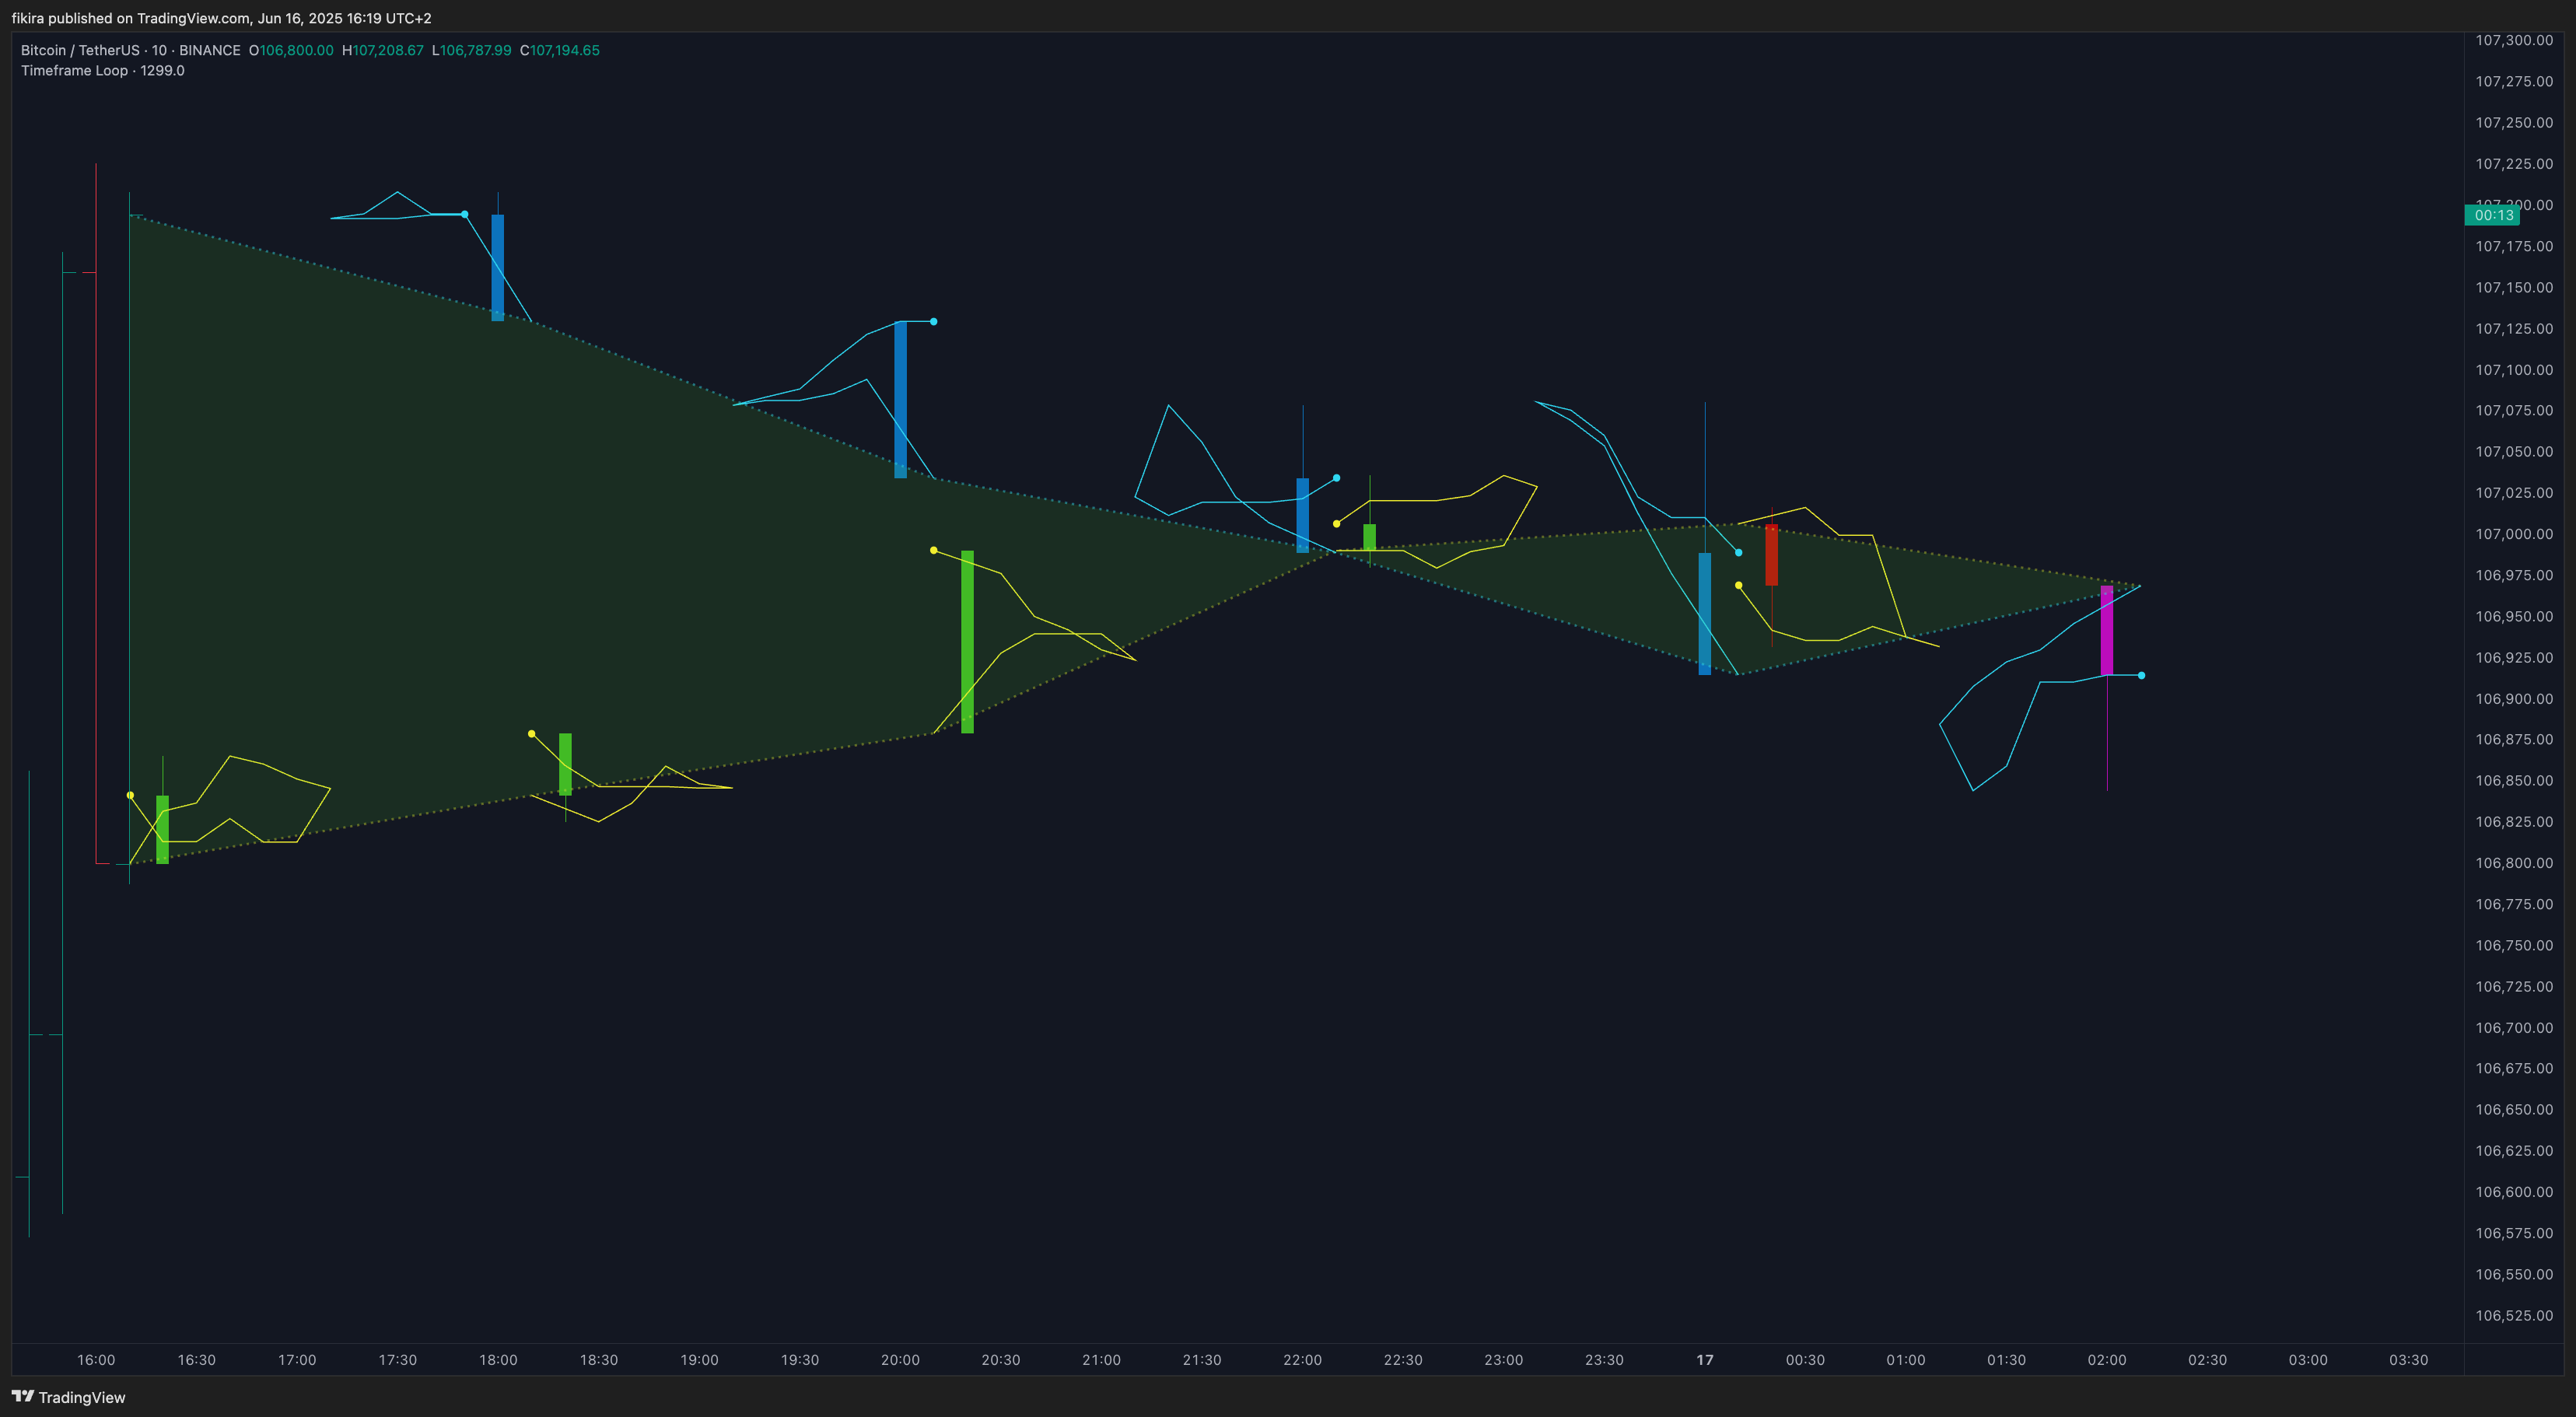Click the 19:00 time axis label
2576x1417 pixels.
(699, 1360)
